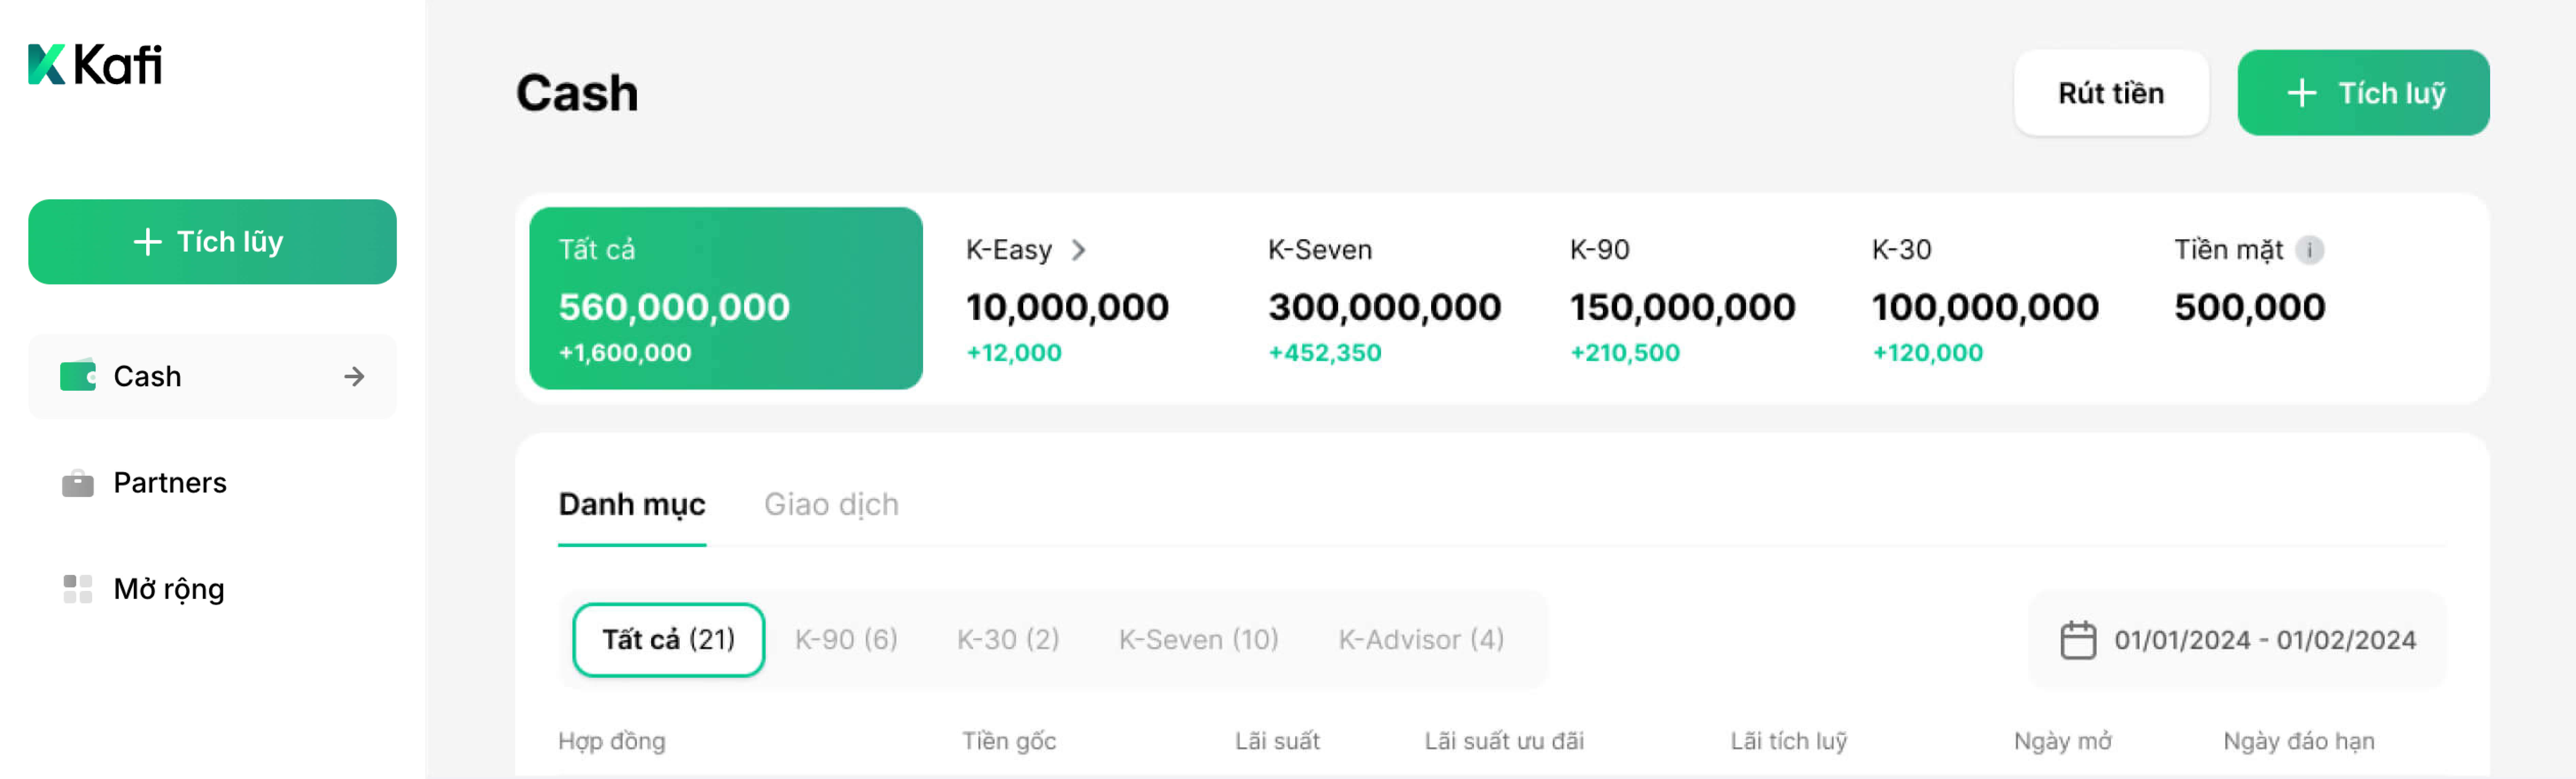
Task: Click the sidebar Tích lũy button
Action: [212, 242]
